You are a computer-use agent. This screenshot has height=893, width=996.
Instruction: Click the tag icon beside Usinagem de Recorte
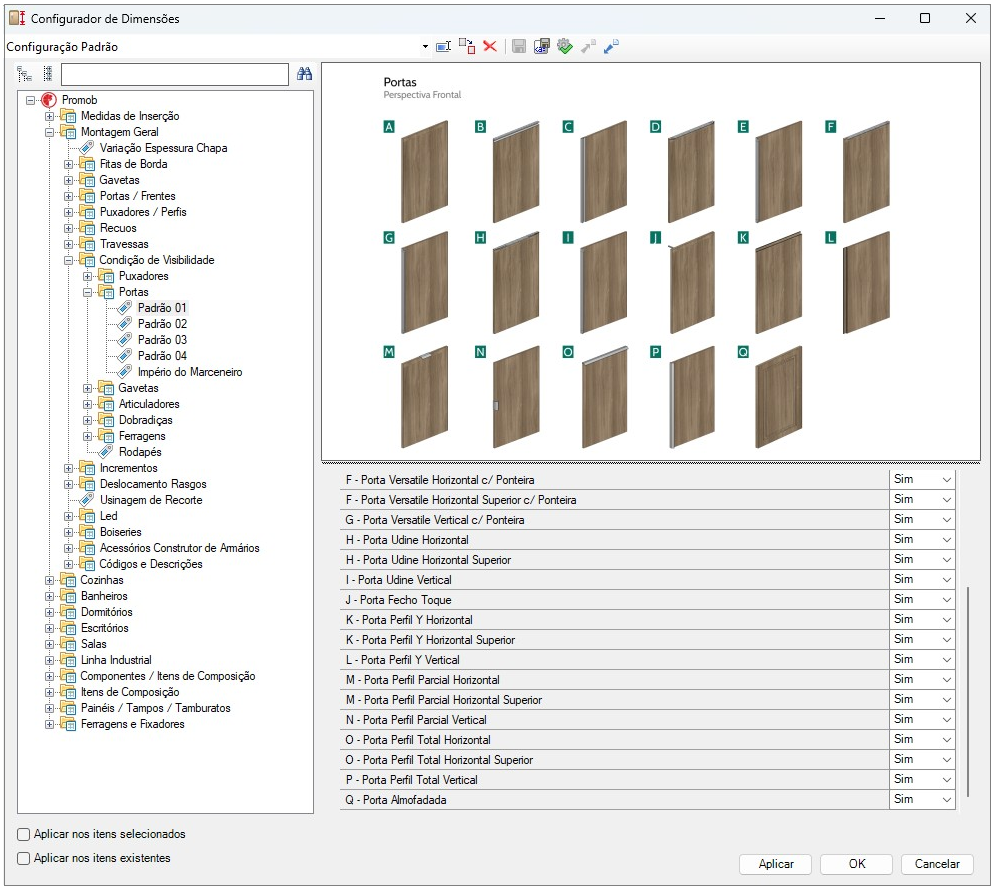(87, 500)
